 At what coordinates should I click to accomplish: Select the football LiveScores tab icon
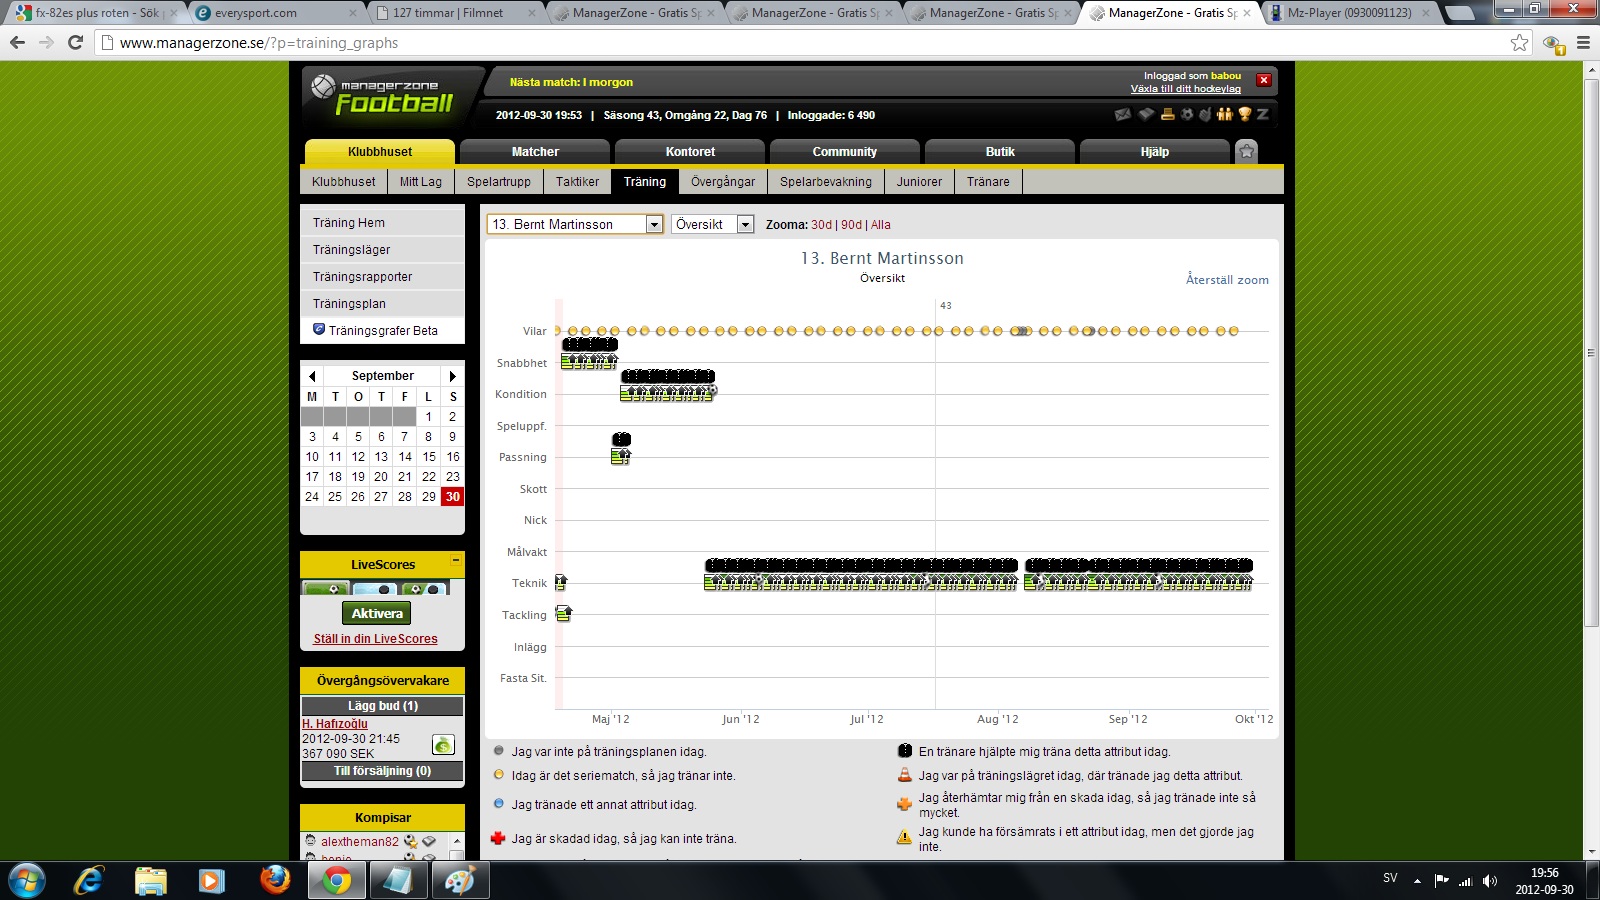(x=326, y=588)
